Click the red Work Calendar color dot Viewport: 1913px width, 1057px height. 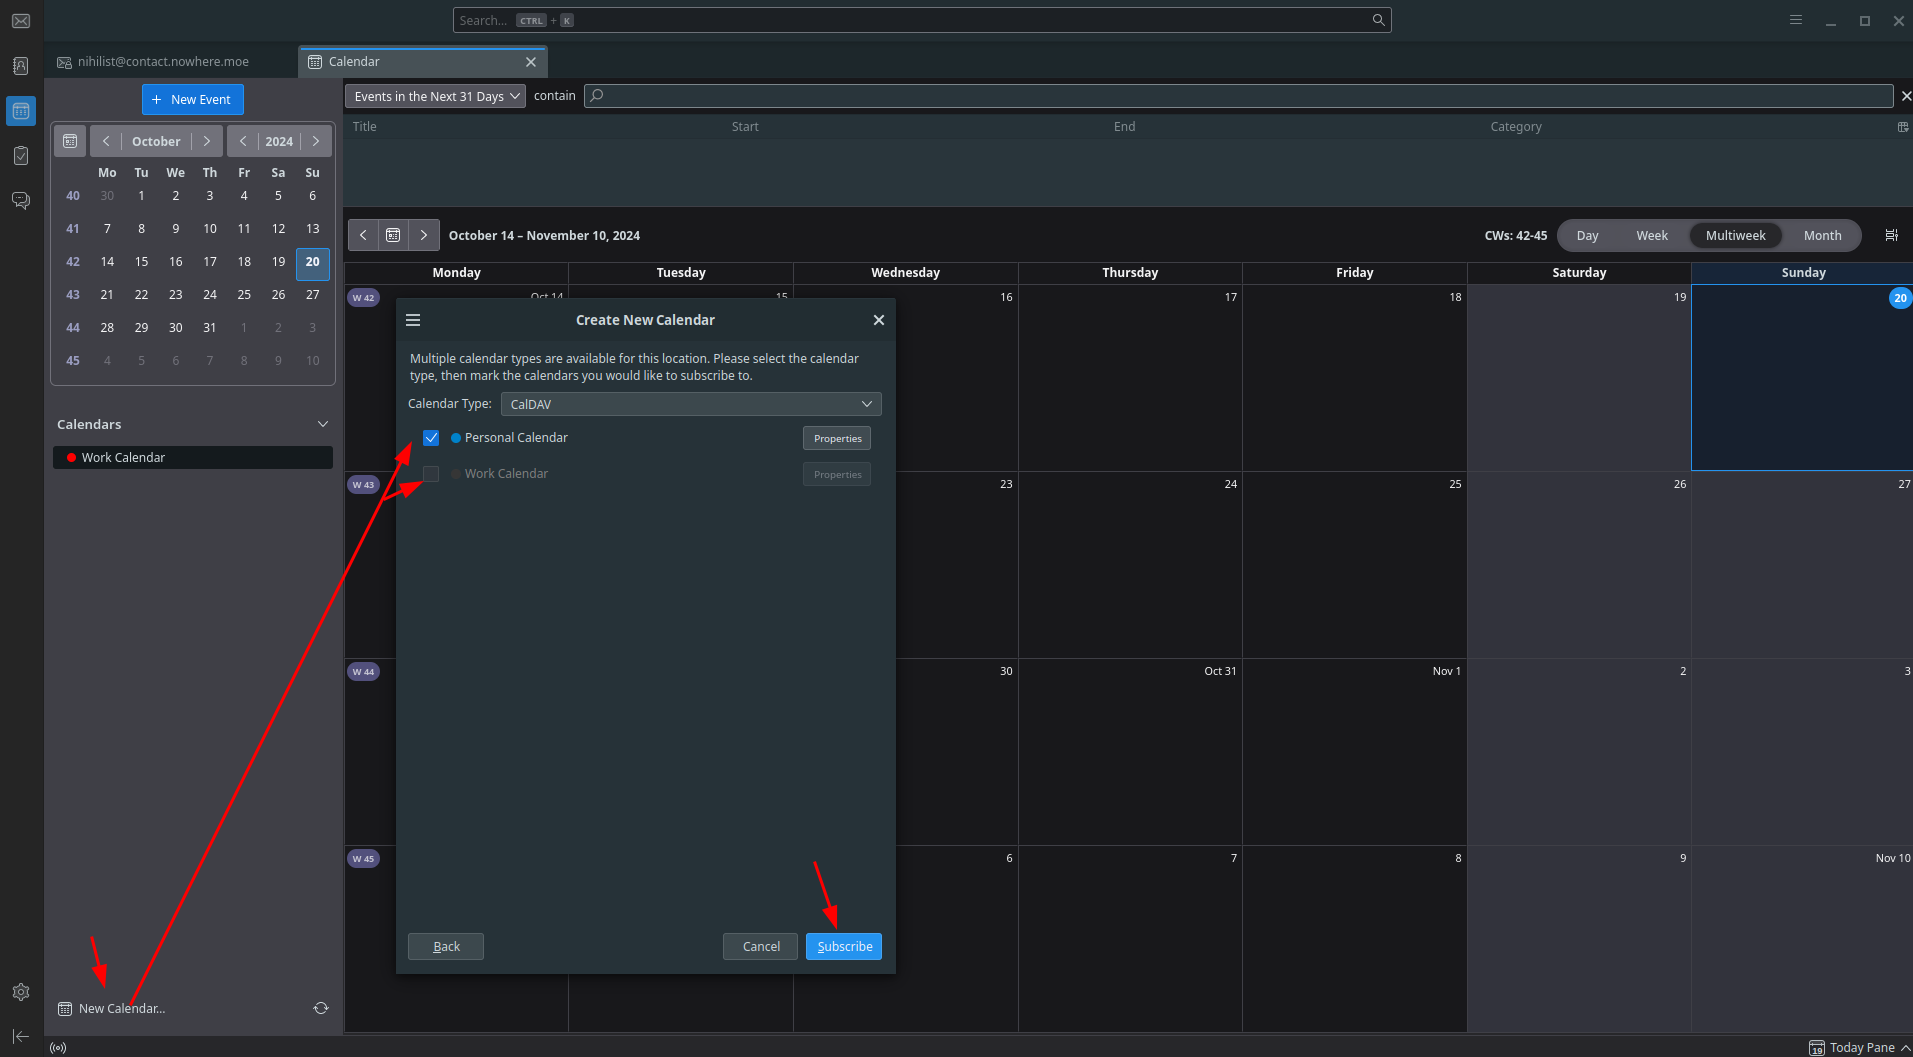[71, 457]
